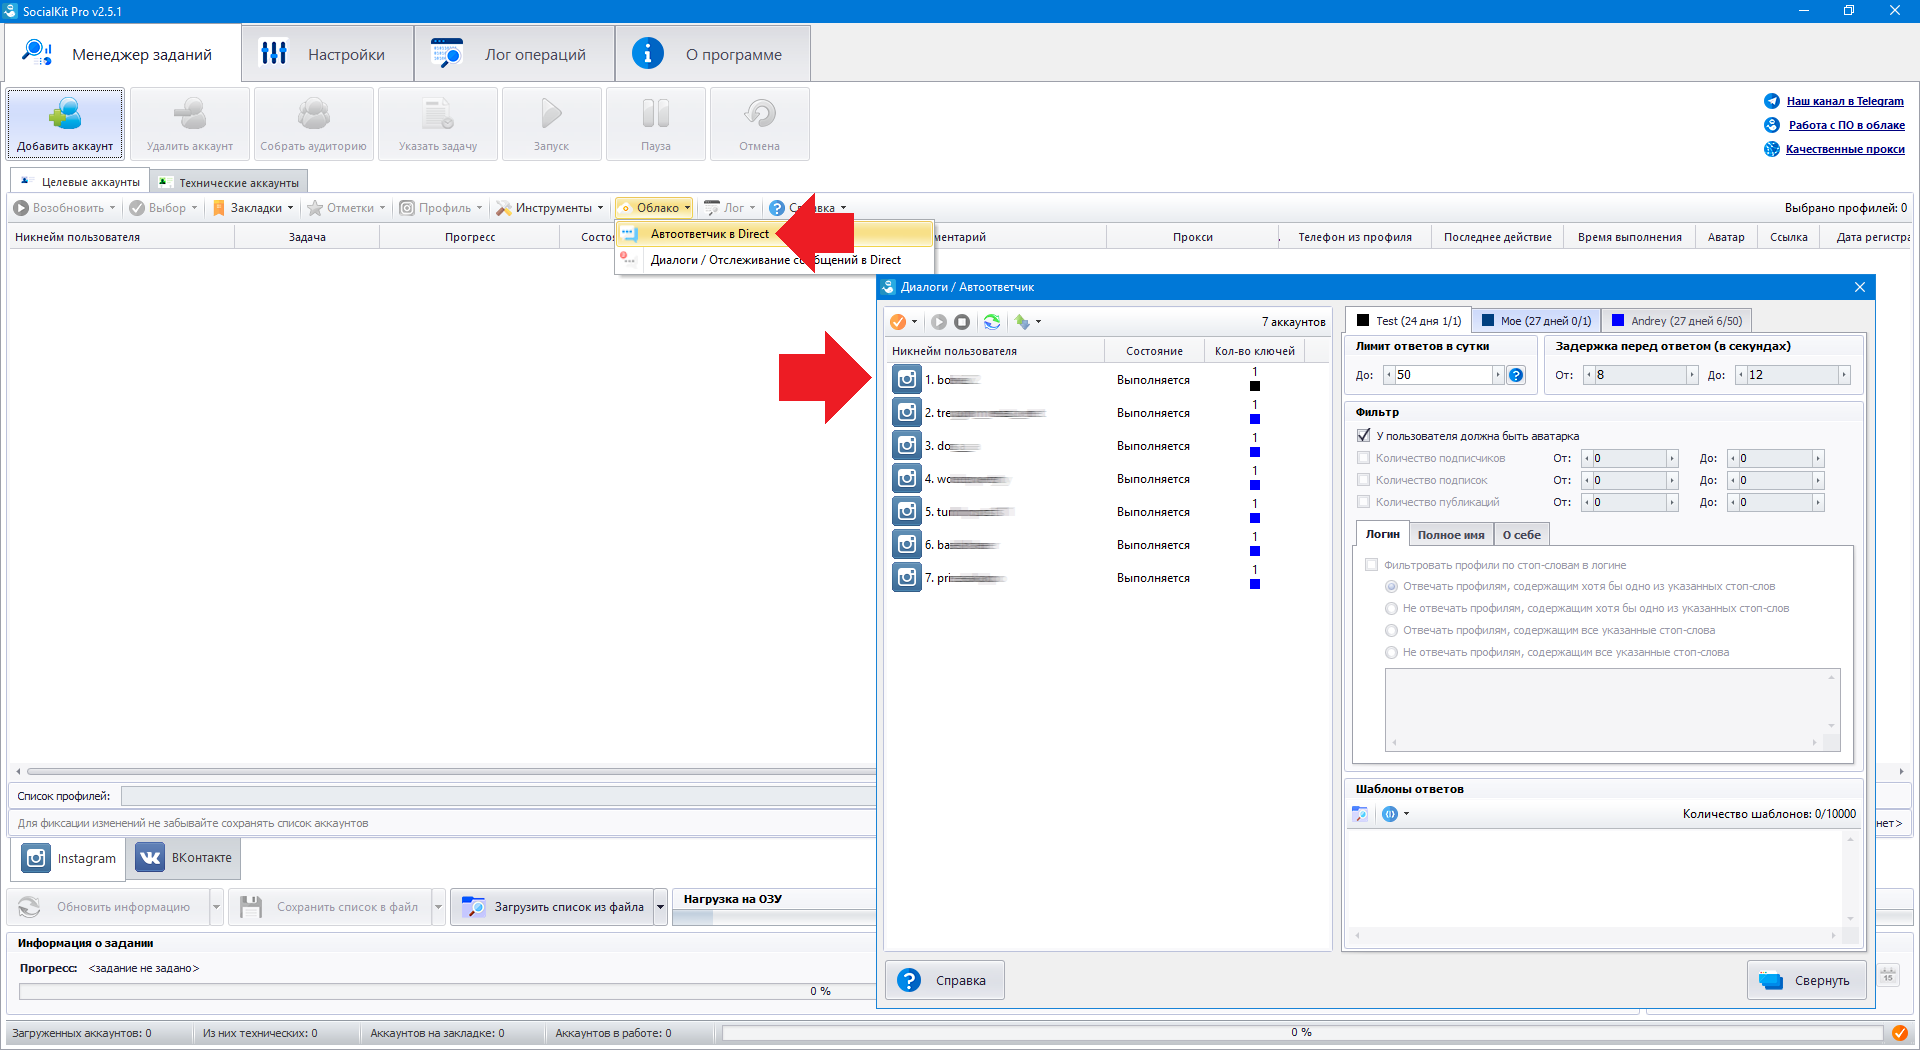The width and height of the screenshot is (1920, 1050).
Task: Click stop icon in Автоответчик toolbar
Action: tap(962, 322)
